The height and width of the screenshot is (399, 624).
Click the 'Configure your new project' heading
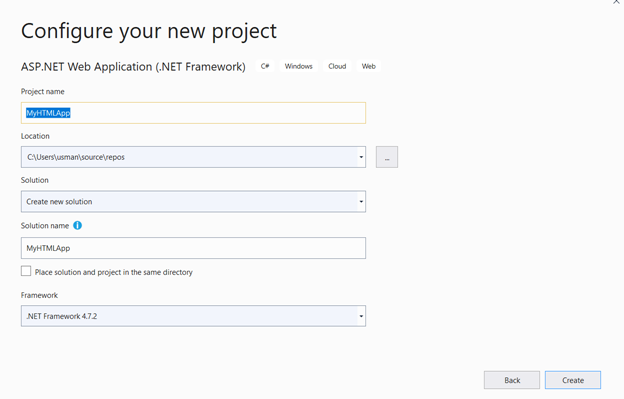coord(149,31)
